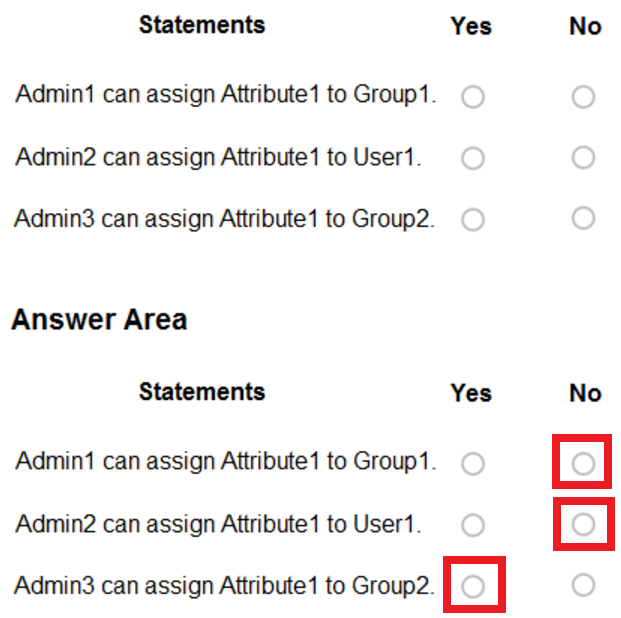Click Answer Area statement text about Admin3 and Group2

click(x=225, y=585)
